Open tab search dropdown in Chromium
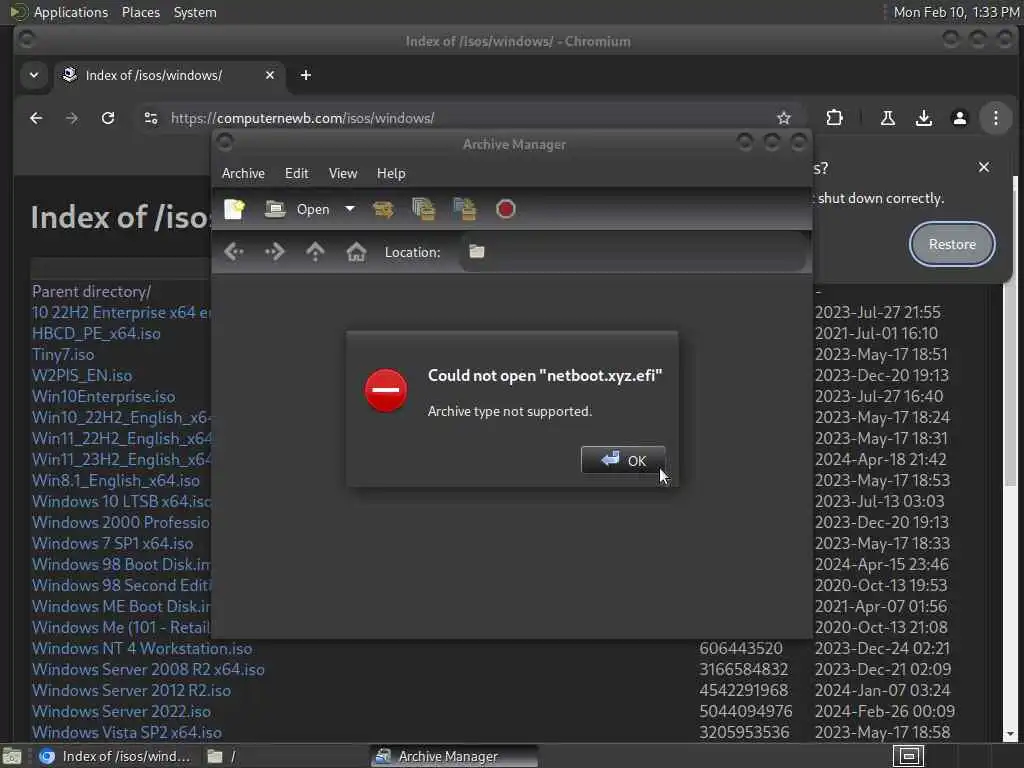 pyautogui.click(x=34, y=75)
